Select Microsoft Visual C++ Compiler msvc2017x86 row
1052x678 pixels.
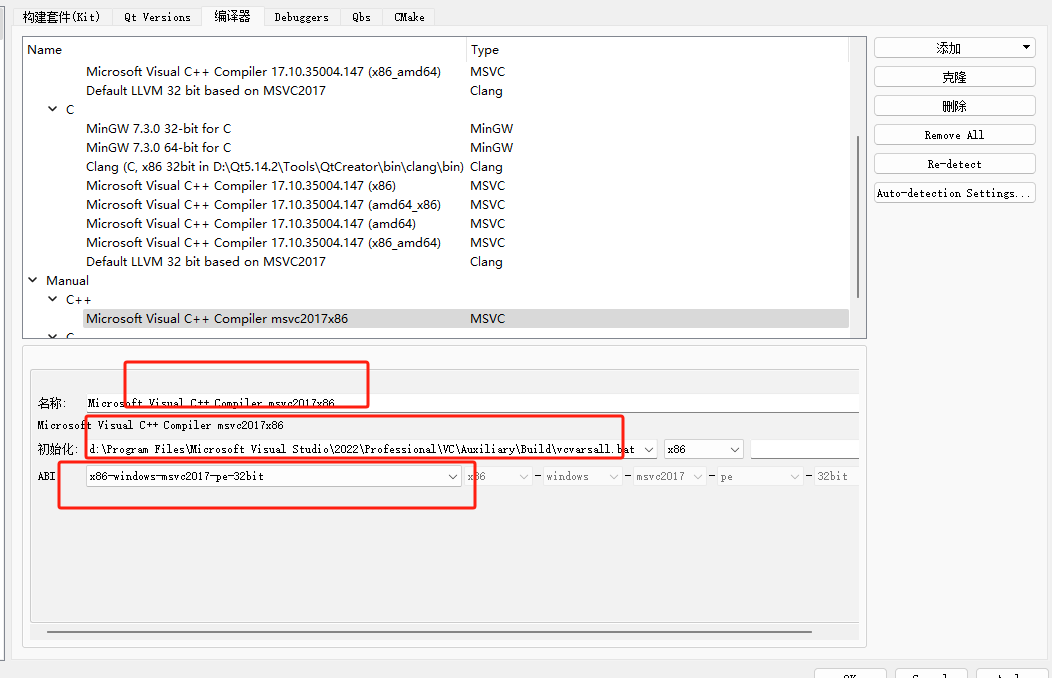coord(466,319)
